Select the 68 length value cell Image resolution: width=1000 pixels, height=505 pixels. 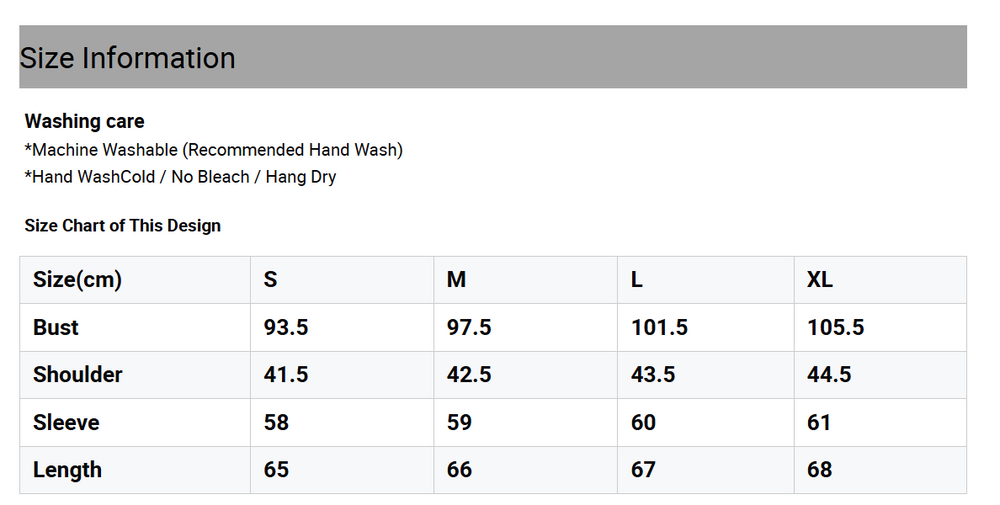(x=881, y=470)
